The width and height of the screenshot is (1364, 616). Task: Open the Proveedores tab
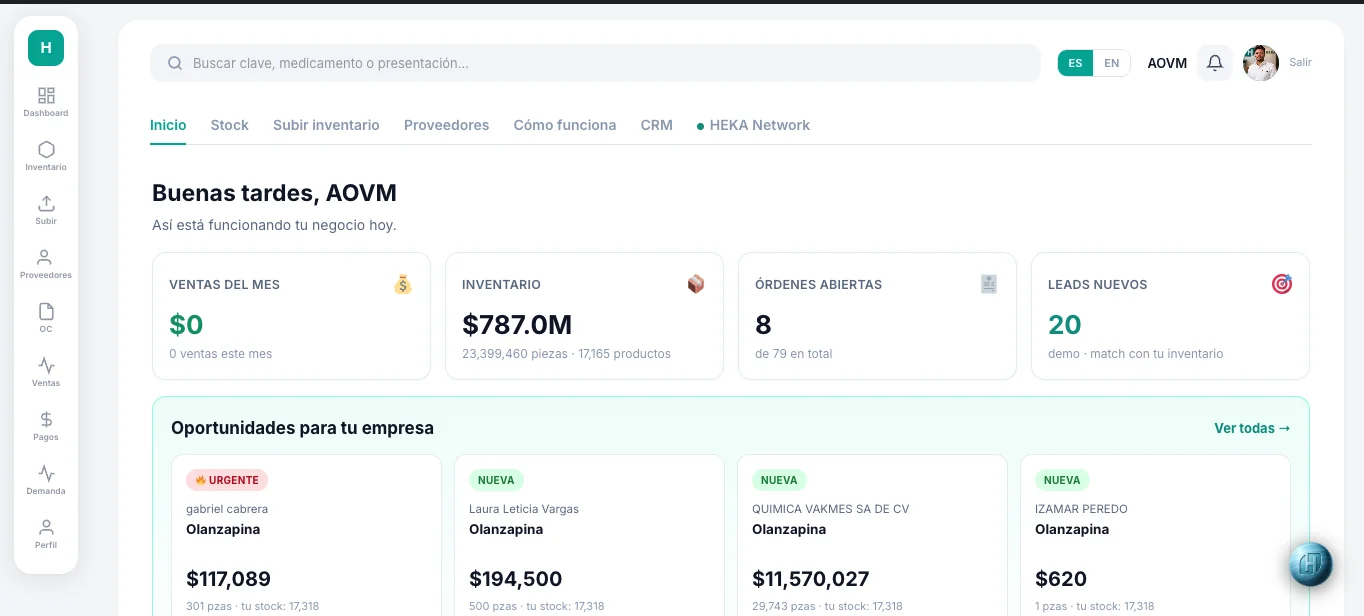click(446, 125)
